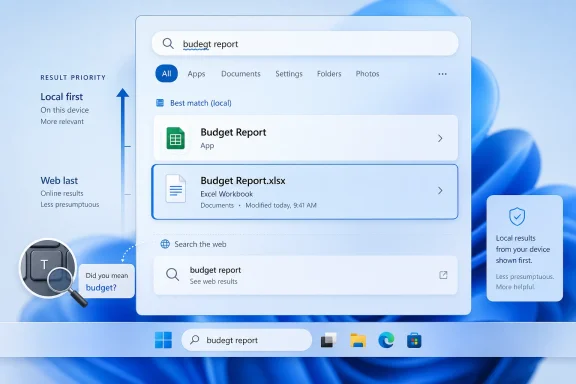Switch to the Photos filter tab

pyautogui.click(x=367, y=74)
